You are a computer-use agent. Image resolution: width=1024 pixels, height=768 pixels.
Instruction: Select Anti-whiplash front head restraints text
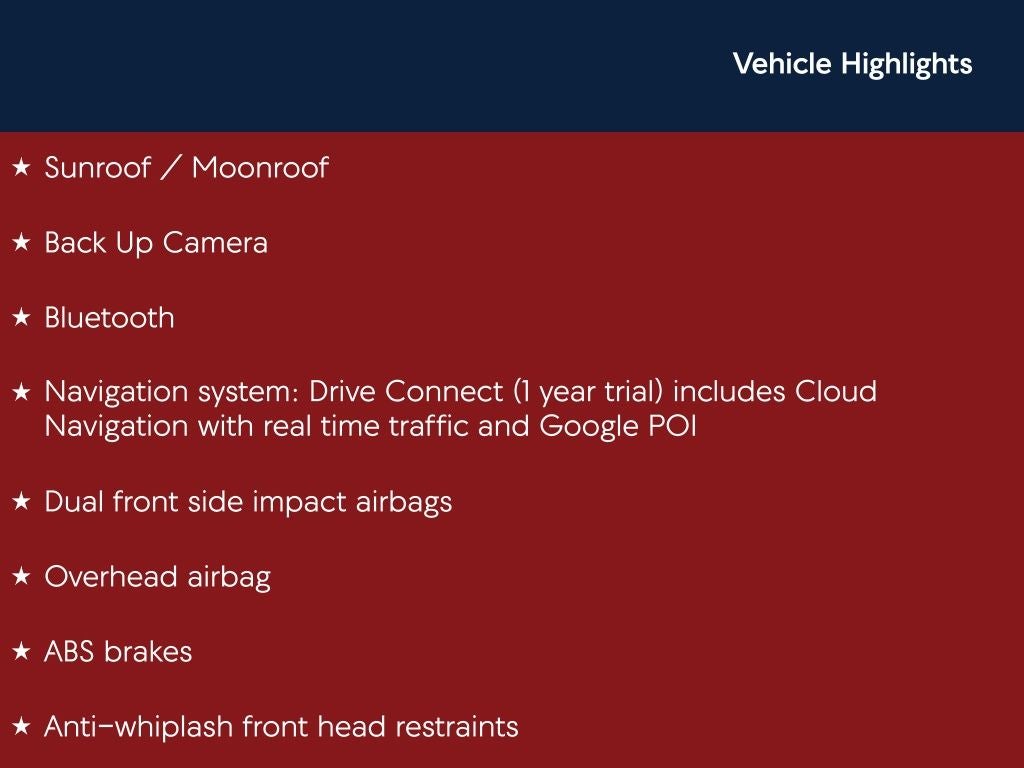point(281,727)
